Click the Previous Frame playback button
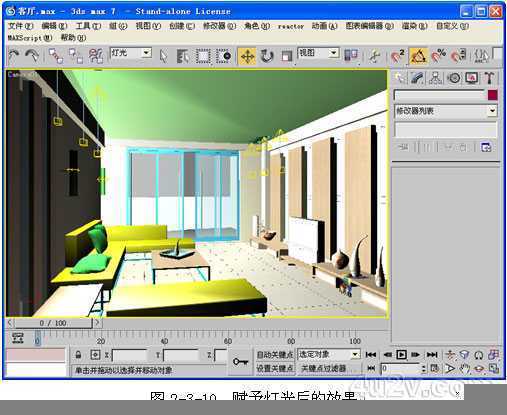 387,355
